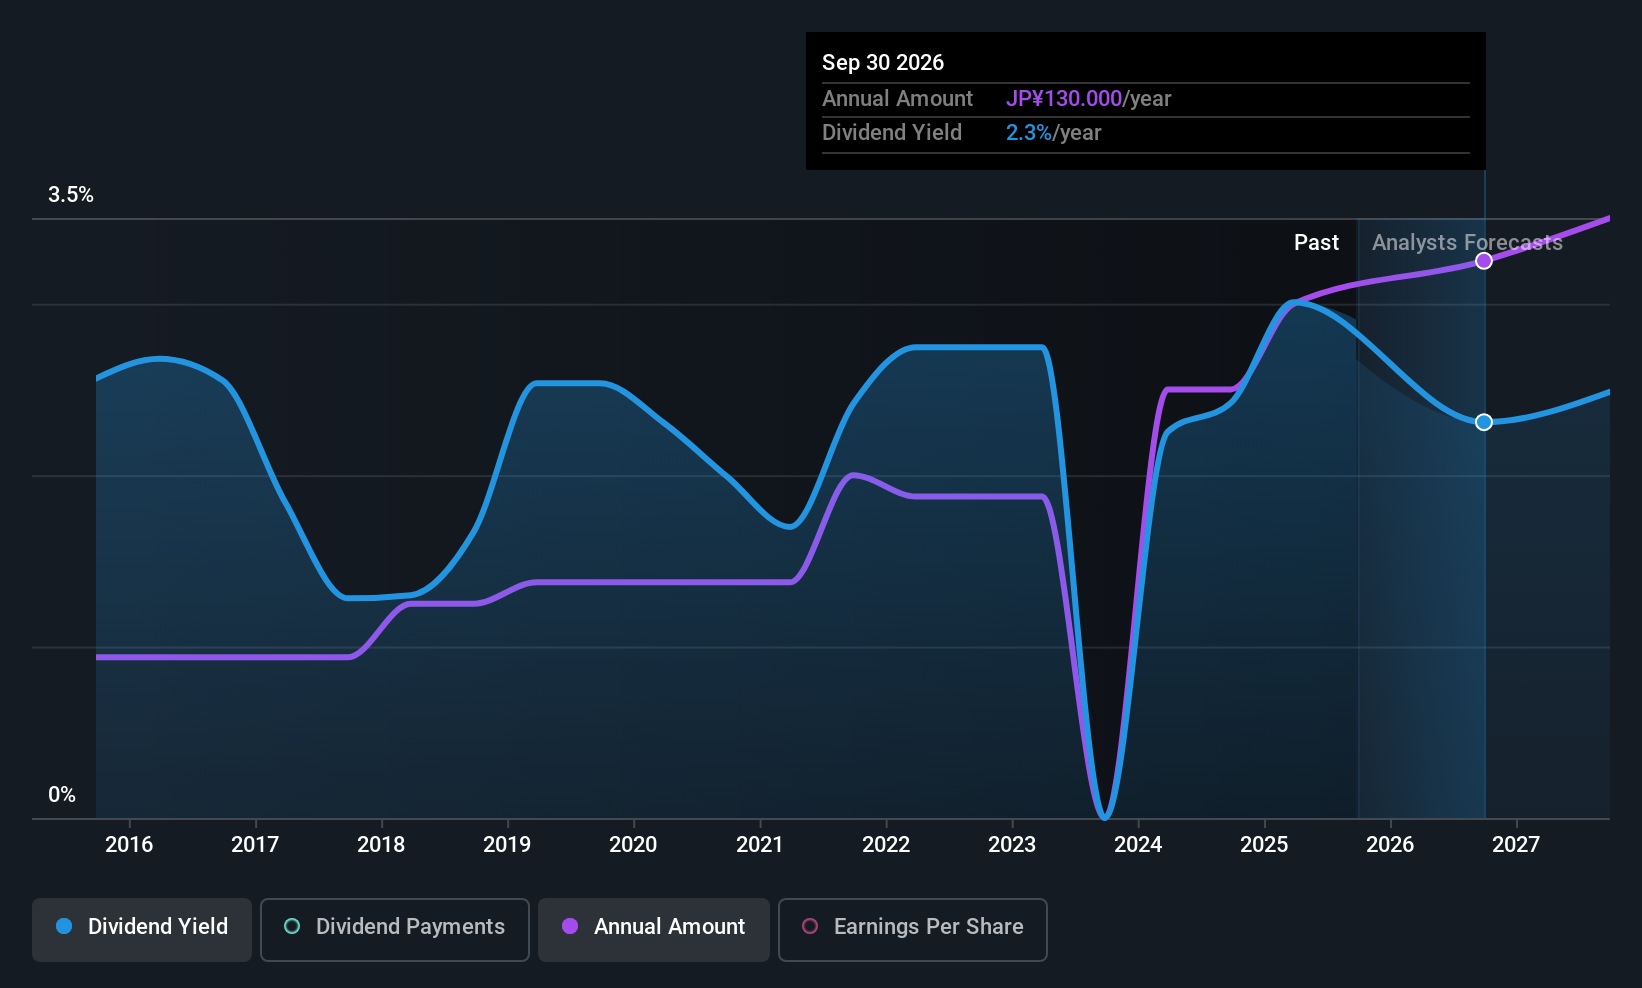Show the Earnings Per Share series

point(912,927)
